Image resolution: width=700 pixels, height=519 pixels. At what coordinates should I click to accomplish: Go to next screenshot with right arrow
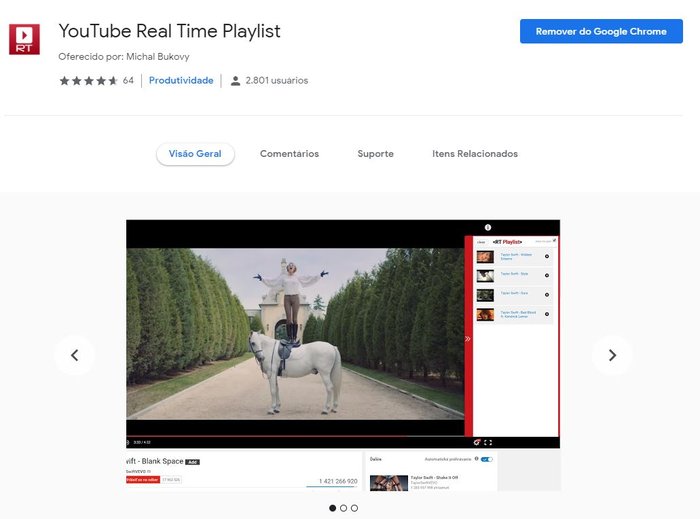click(612, 355)
